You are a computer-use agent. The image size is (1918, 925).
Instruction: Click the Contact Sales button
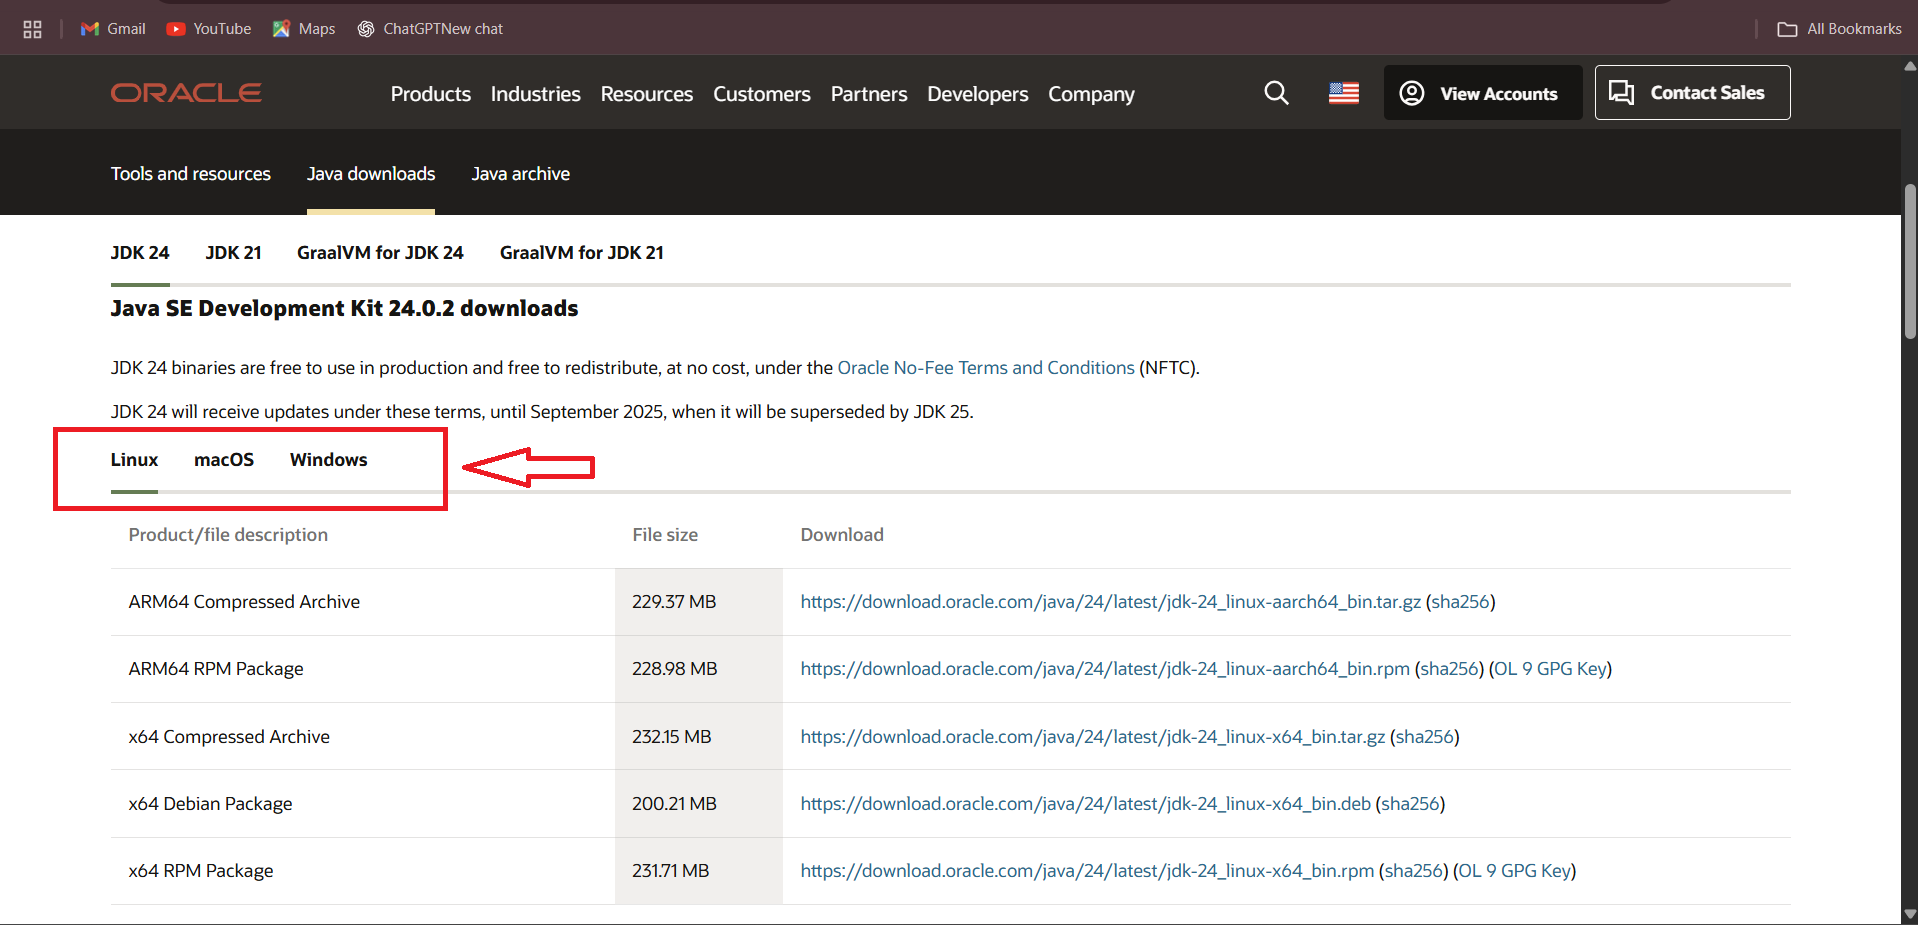[1692, 93]
